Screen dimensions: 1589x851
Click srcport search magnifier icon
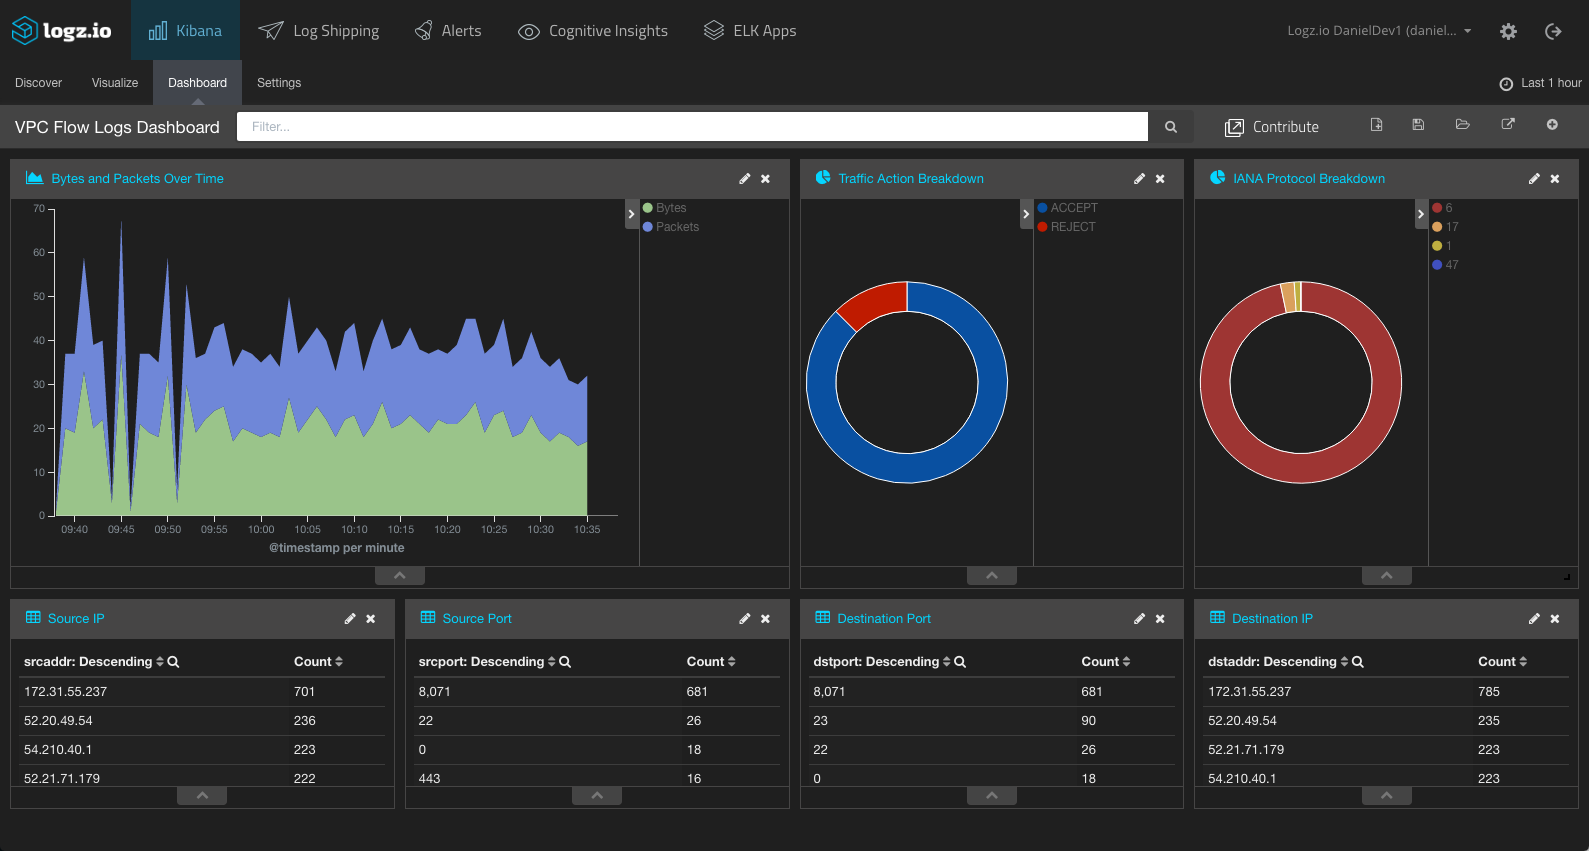(565, 662)
